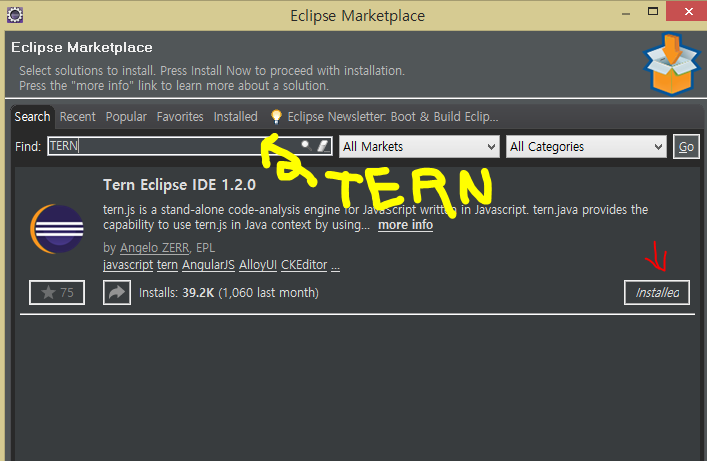707x461 pixels.
Task: Close the Eclipse Marketplace window
Action: [688, 12]
